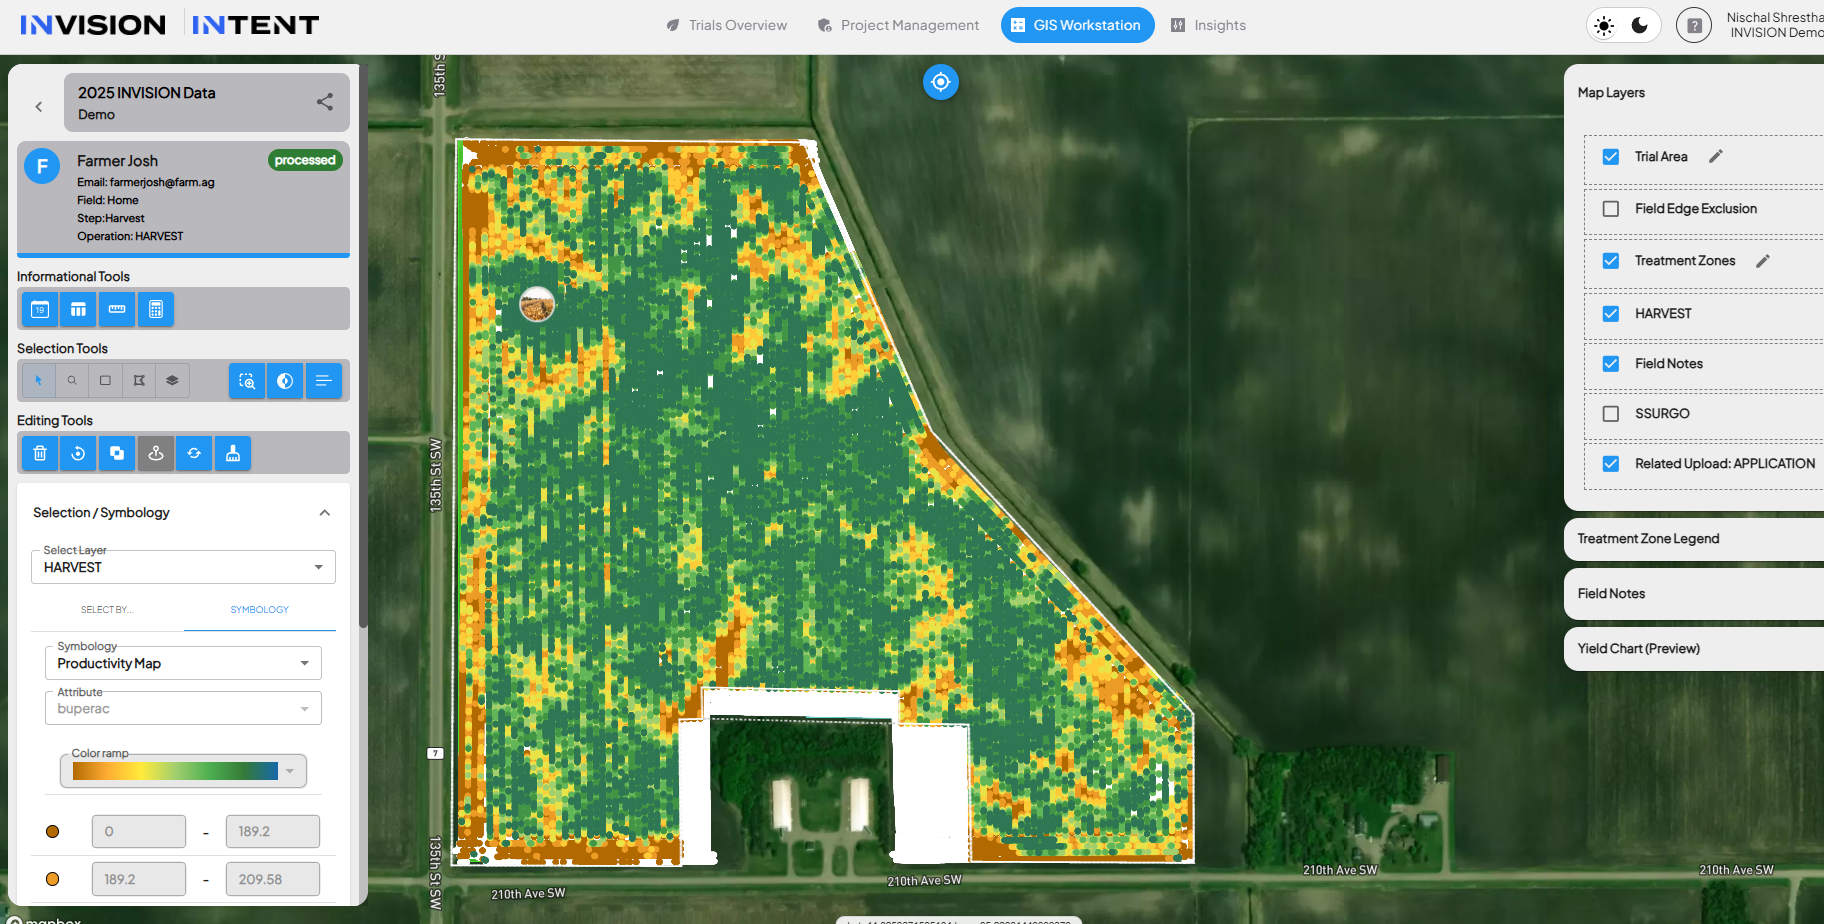Open the Select Layer dropdown showing HARVEST
The height and width of the screenshot is (924, 1824).
pyautogui.click(x=183, y=567)
